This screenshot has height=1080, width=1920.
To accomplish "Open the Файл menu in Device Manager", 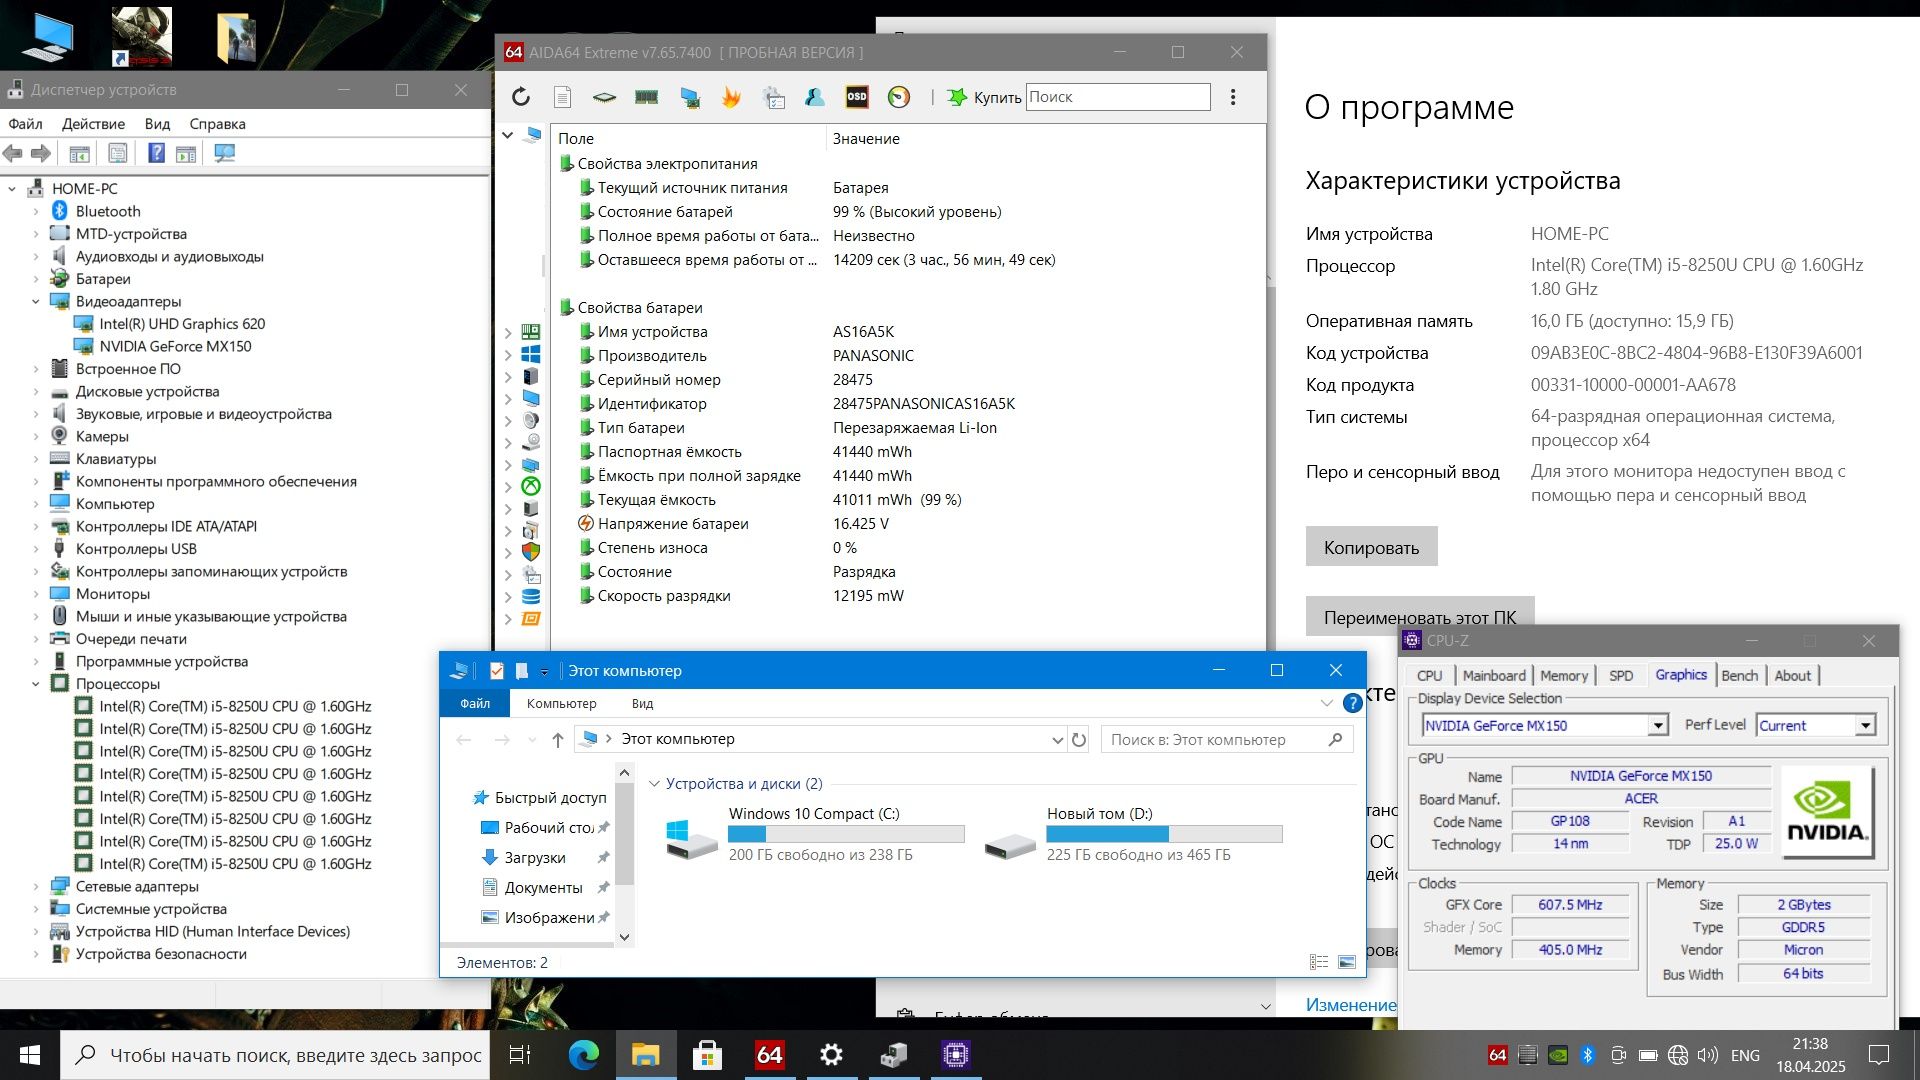I will tap(25, 124).
